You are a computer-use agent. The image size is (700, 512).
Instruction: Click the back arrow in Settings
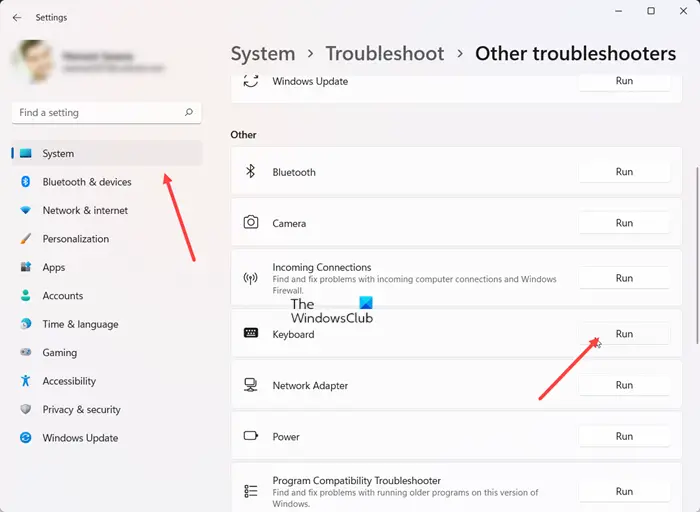17,17
